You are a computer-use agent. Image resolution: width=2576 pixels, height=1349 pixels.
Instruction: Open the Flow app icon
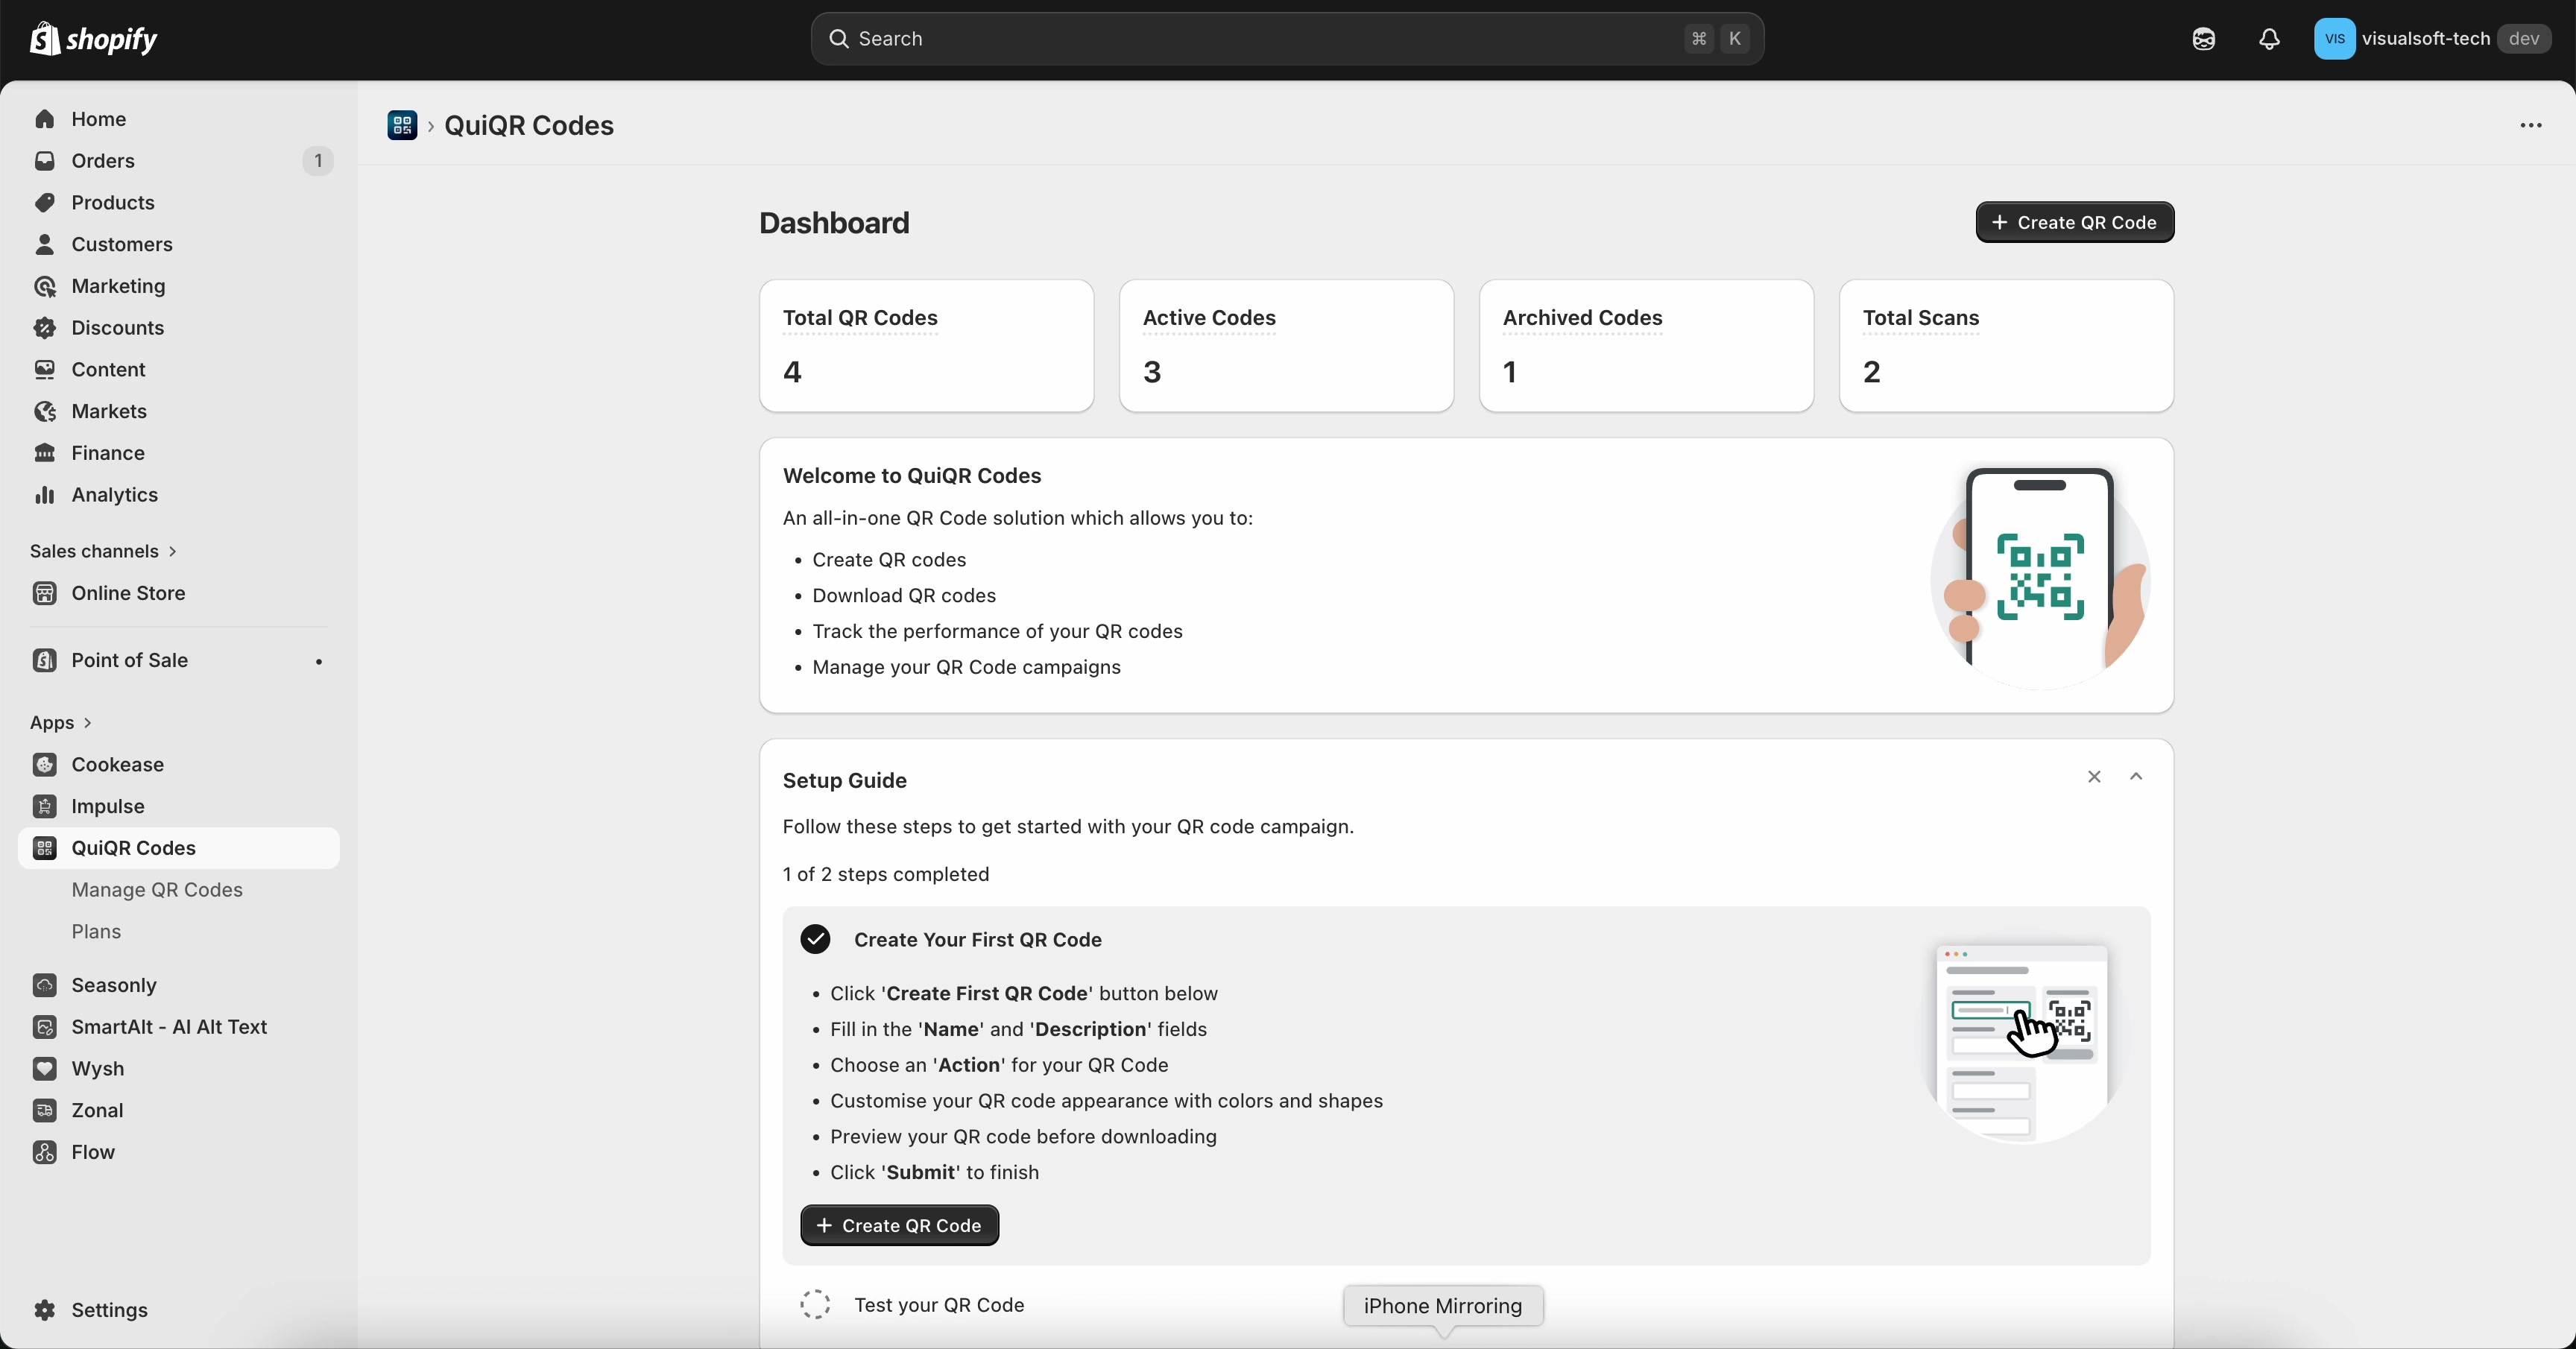tap(45, 1153)
